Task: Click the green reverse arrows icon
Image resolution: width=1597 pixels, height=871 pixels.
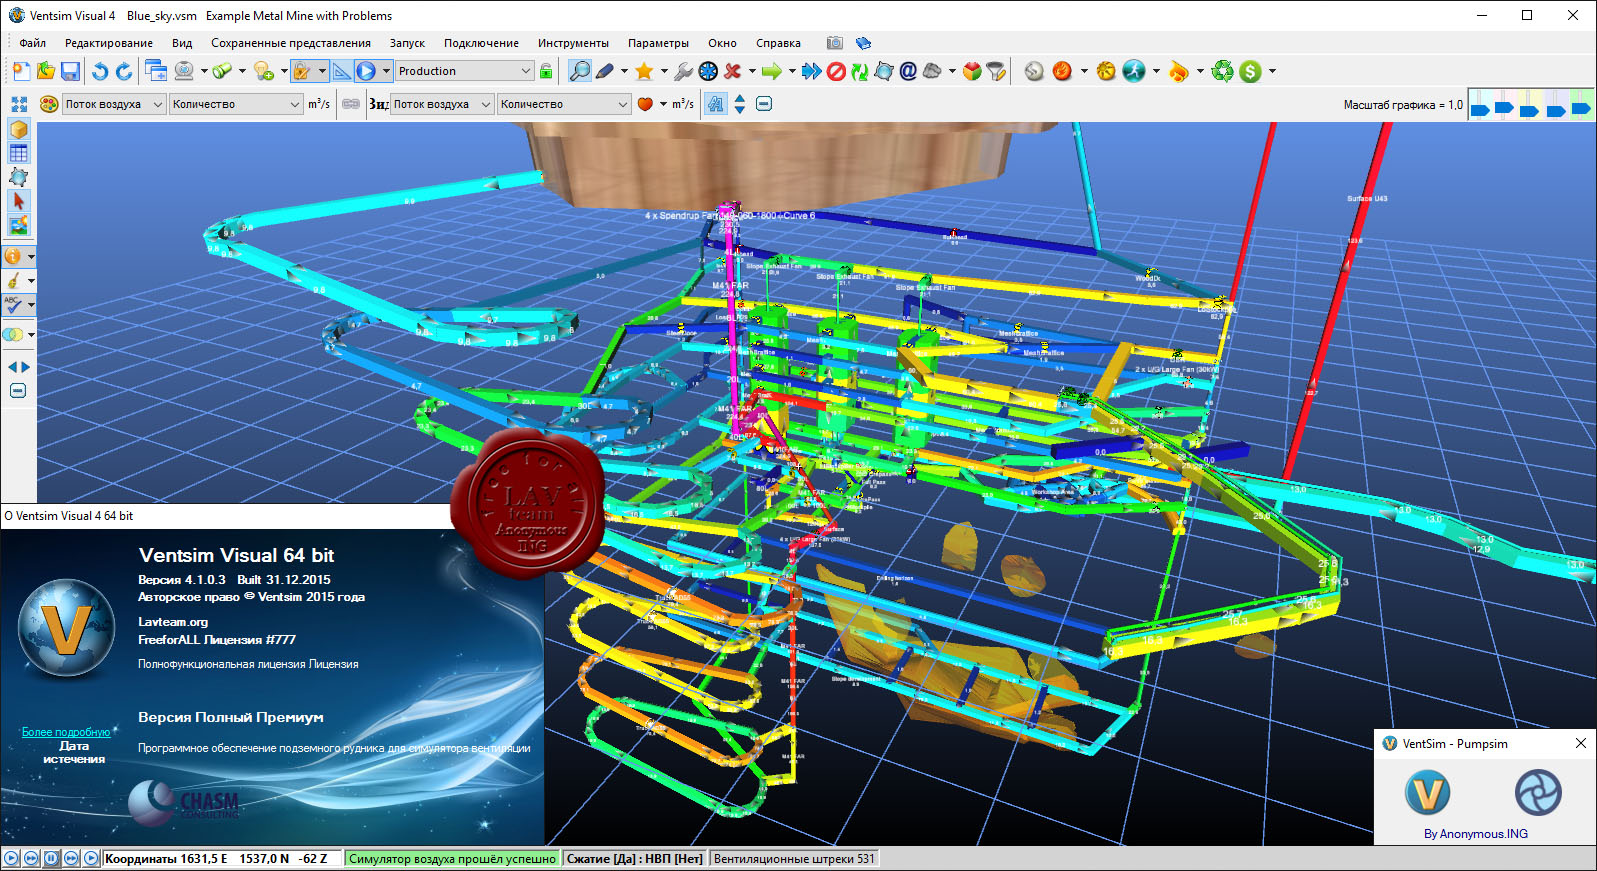Action: click(x=860, y=71)
